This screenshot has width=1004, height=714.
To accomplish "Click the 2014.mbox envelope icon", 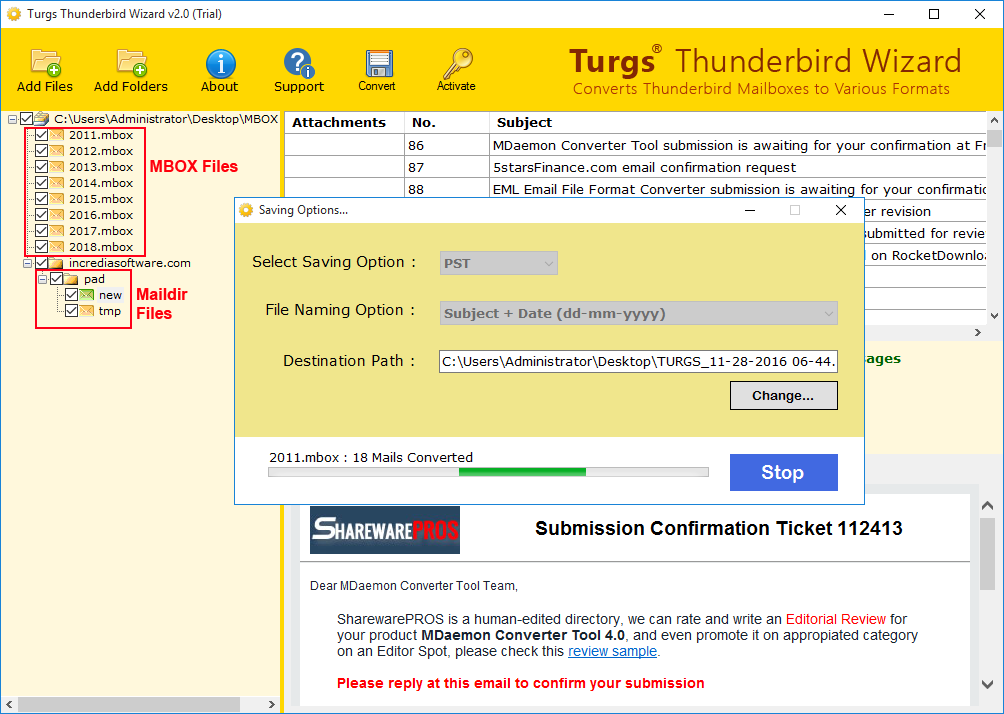I will (x=57, y=183).
